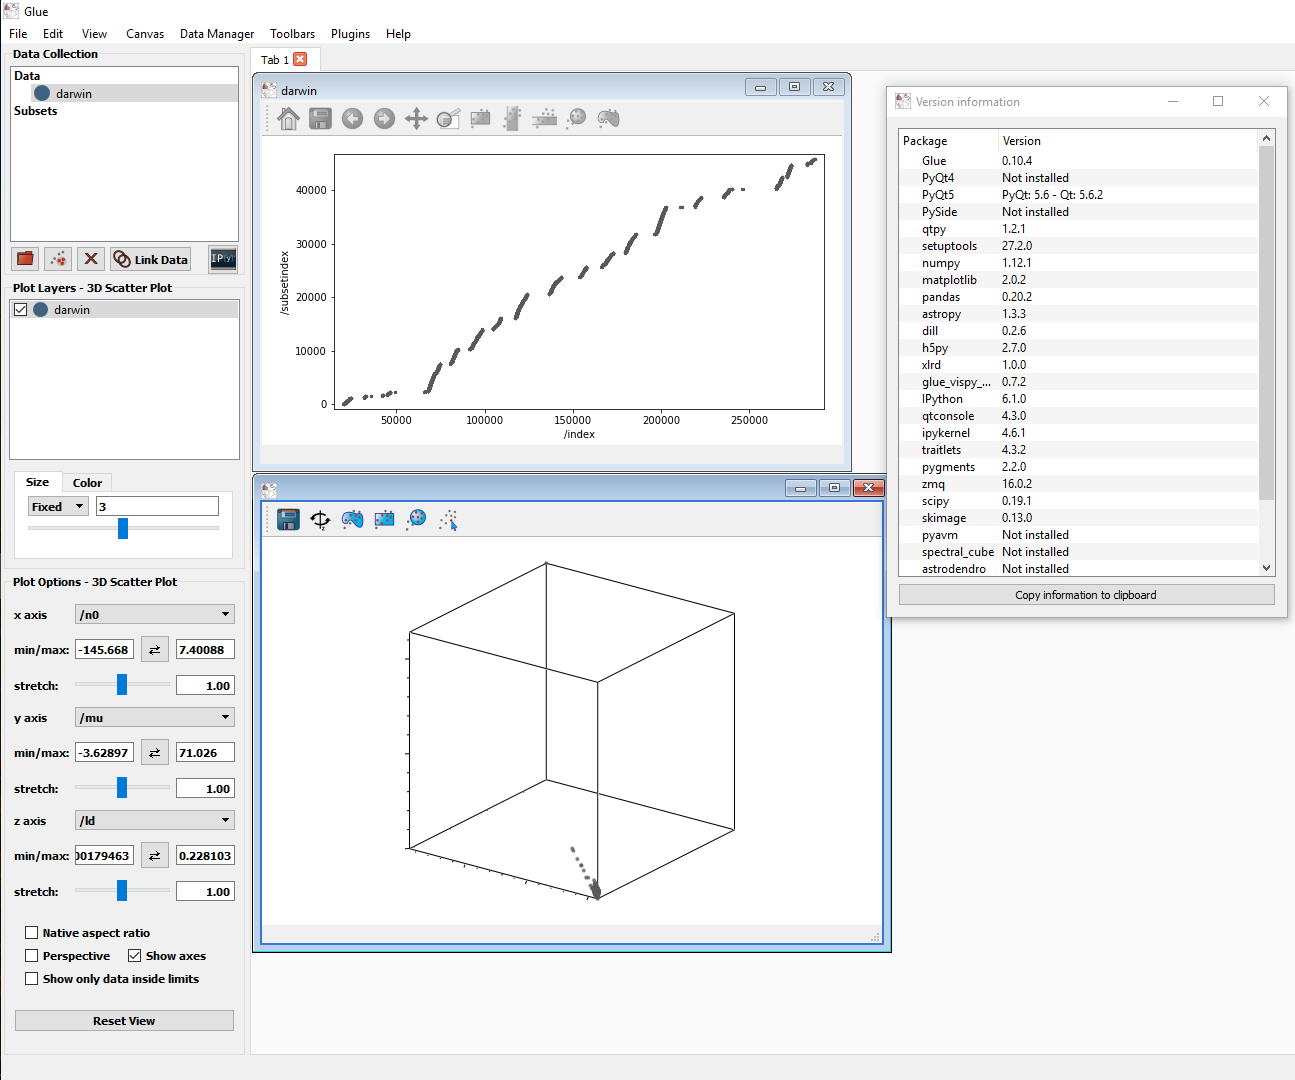
Task: Enable the Perspective checkbox
Action: point(31,955)
